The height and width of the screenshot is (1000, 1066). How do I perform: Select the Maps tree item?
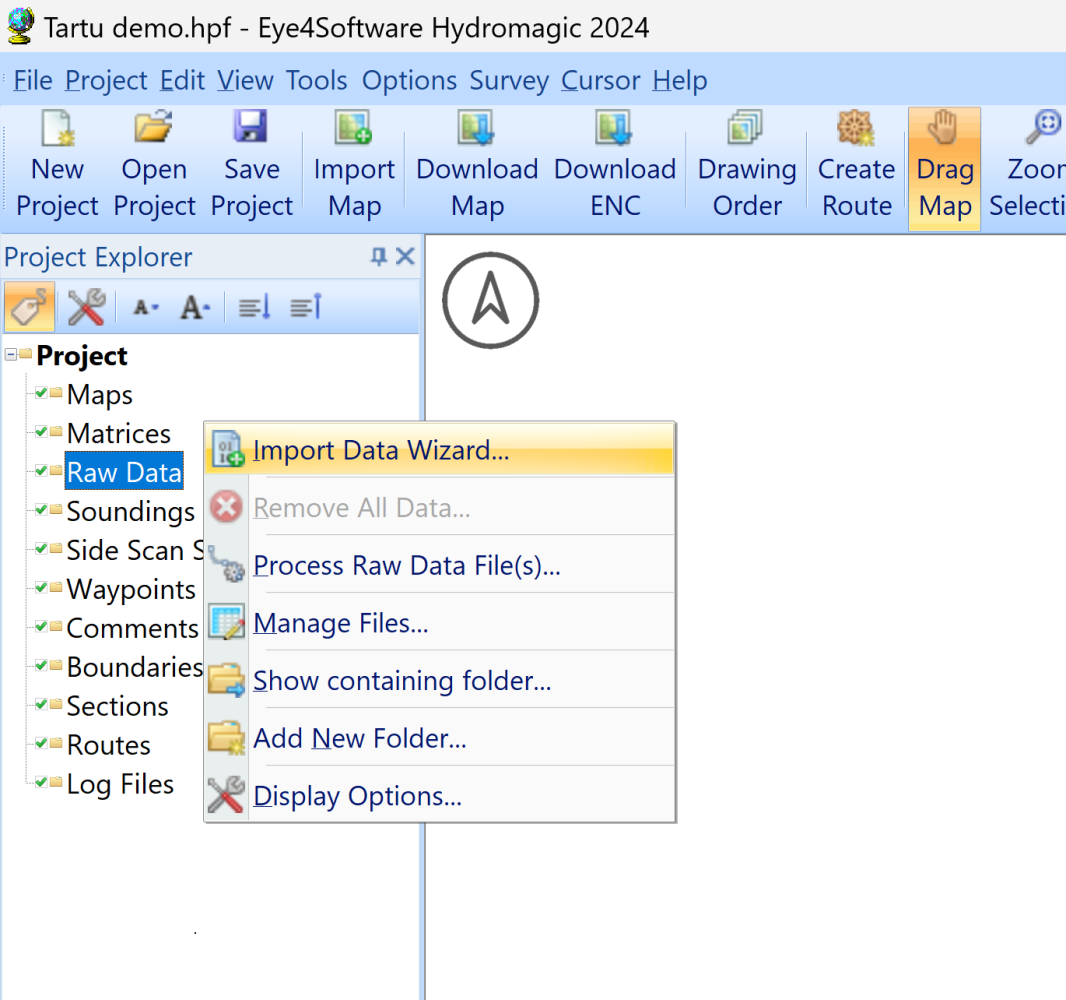(99, 394)
